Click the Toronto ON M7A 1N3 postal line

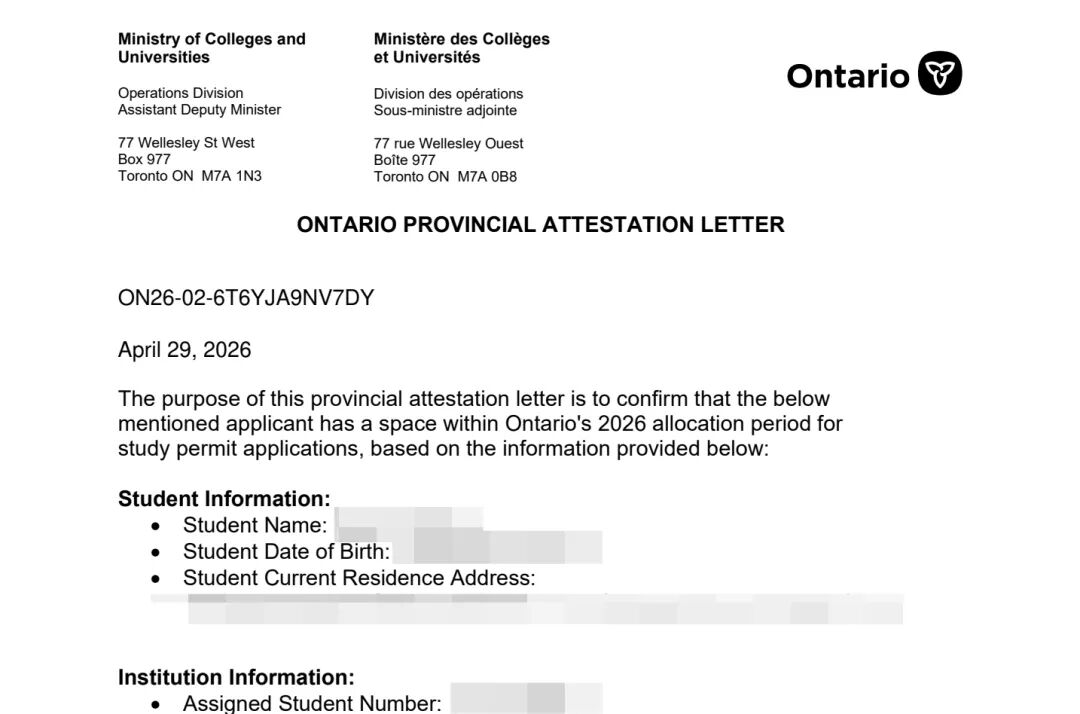189,176
